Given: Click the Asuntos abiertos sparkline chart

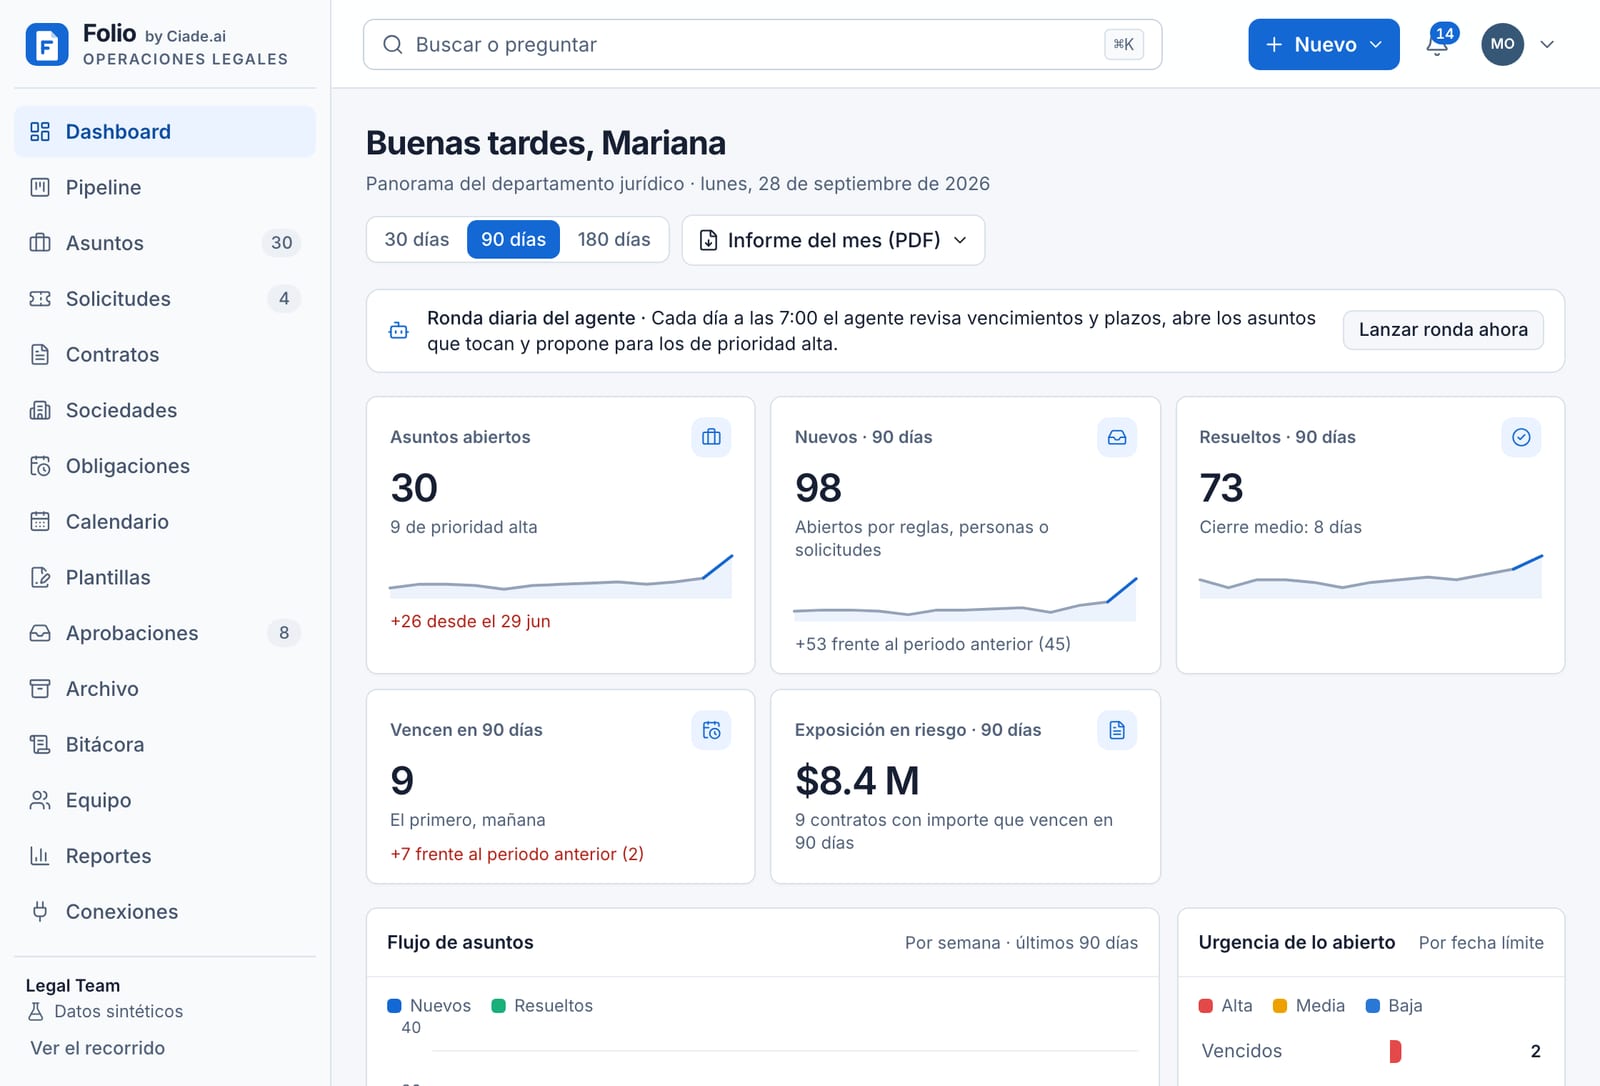Looking at the screenshot, I should (x=561, y=576).
